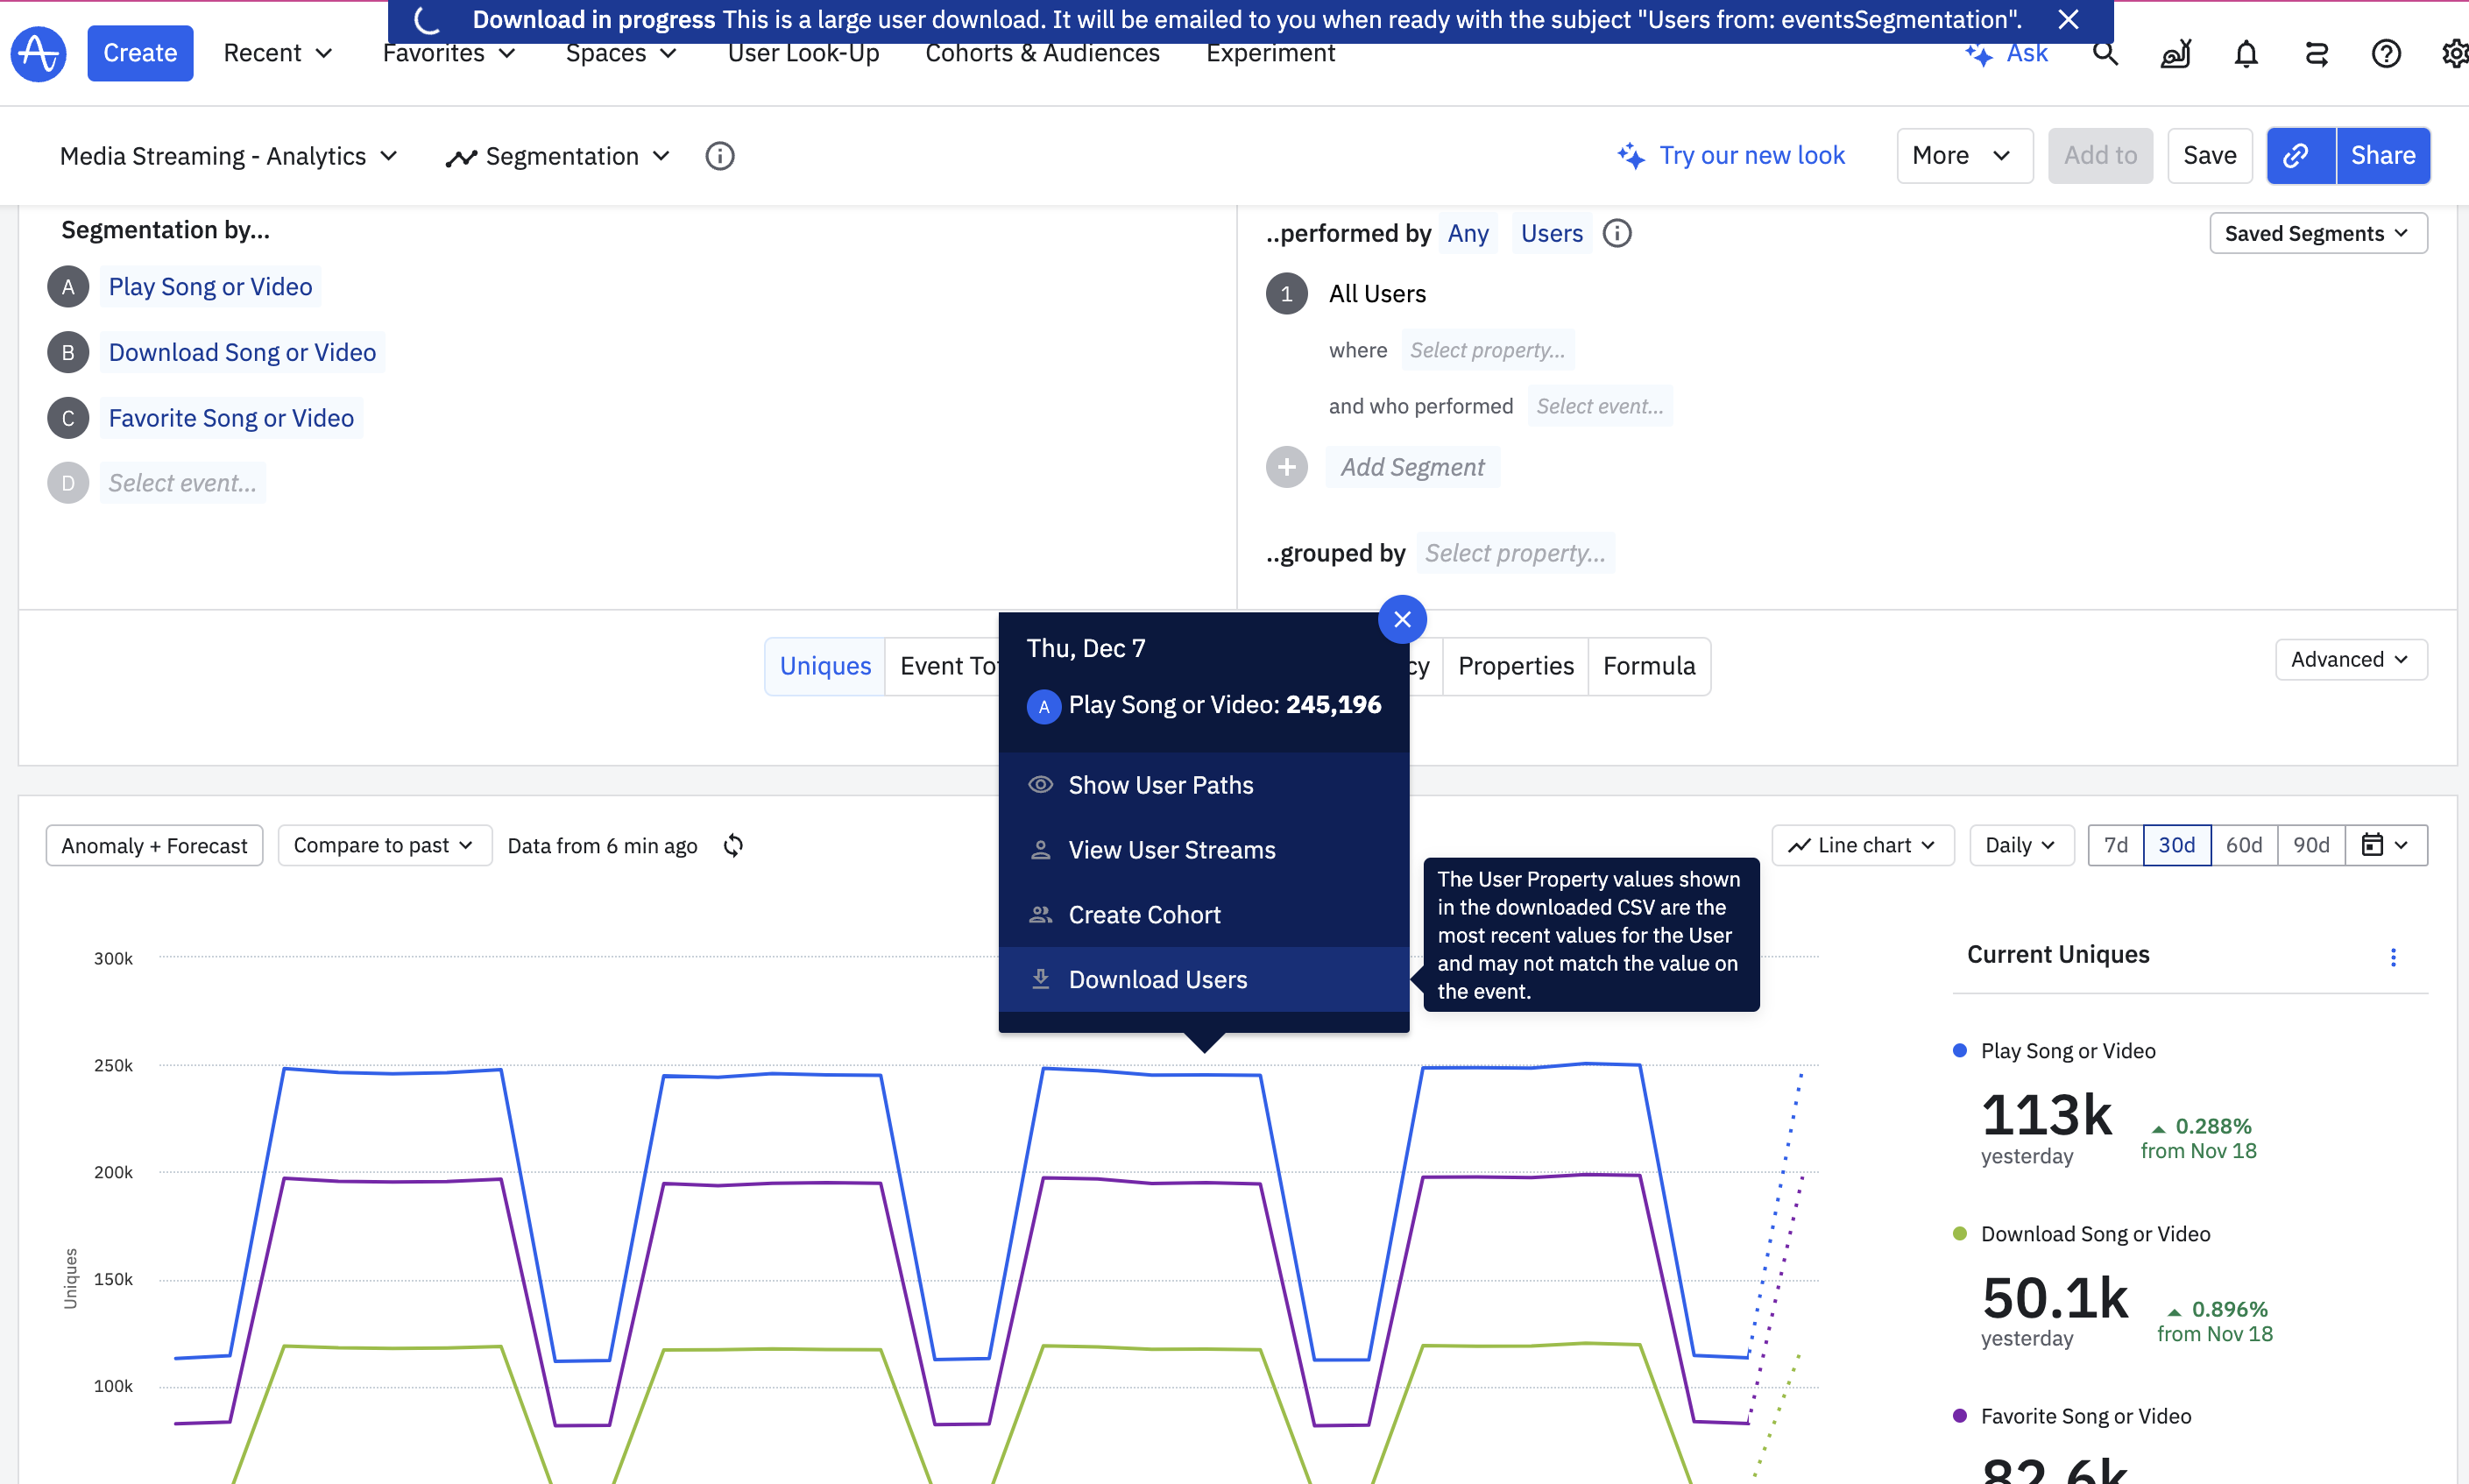Close the data point popup
The height and width of the screenshot is (1484, 2469).
pyautogui.click(x=1402, y=619)
